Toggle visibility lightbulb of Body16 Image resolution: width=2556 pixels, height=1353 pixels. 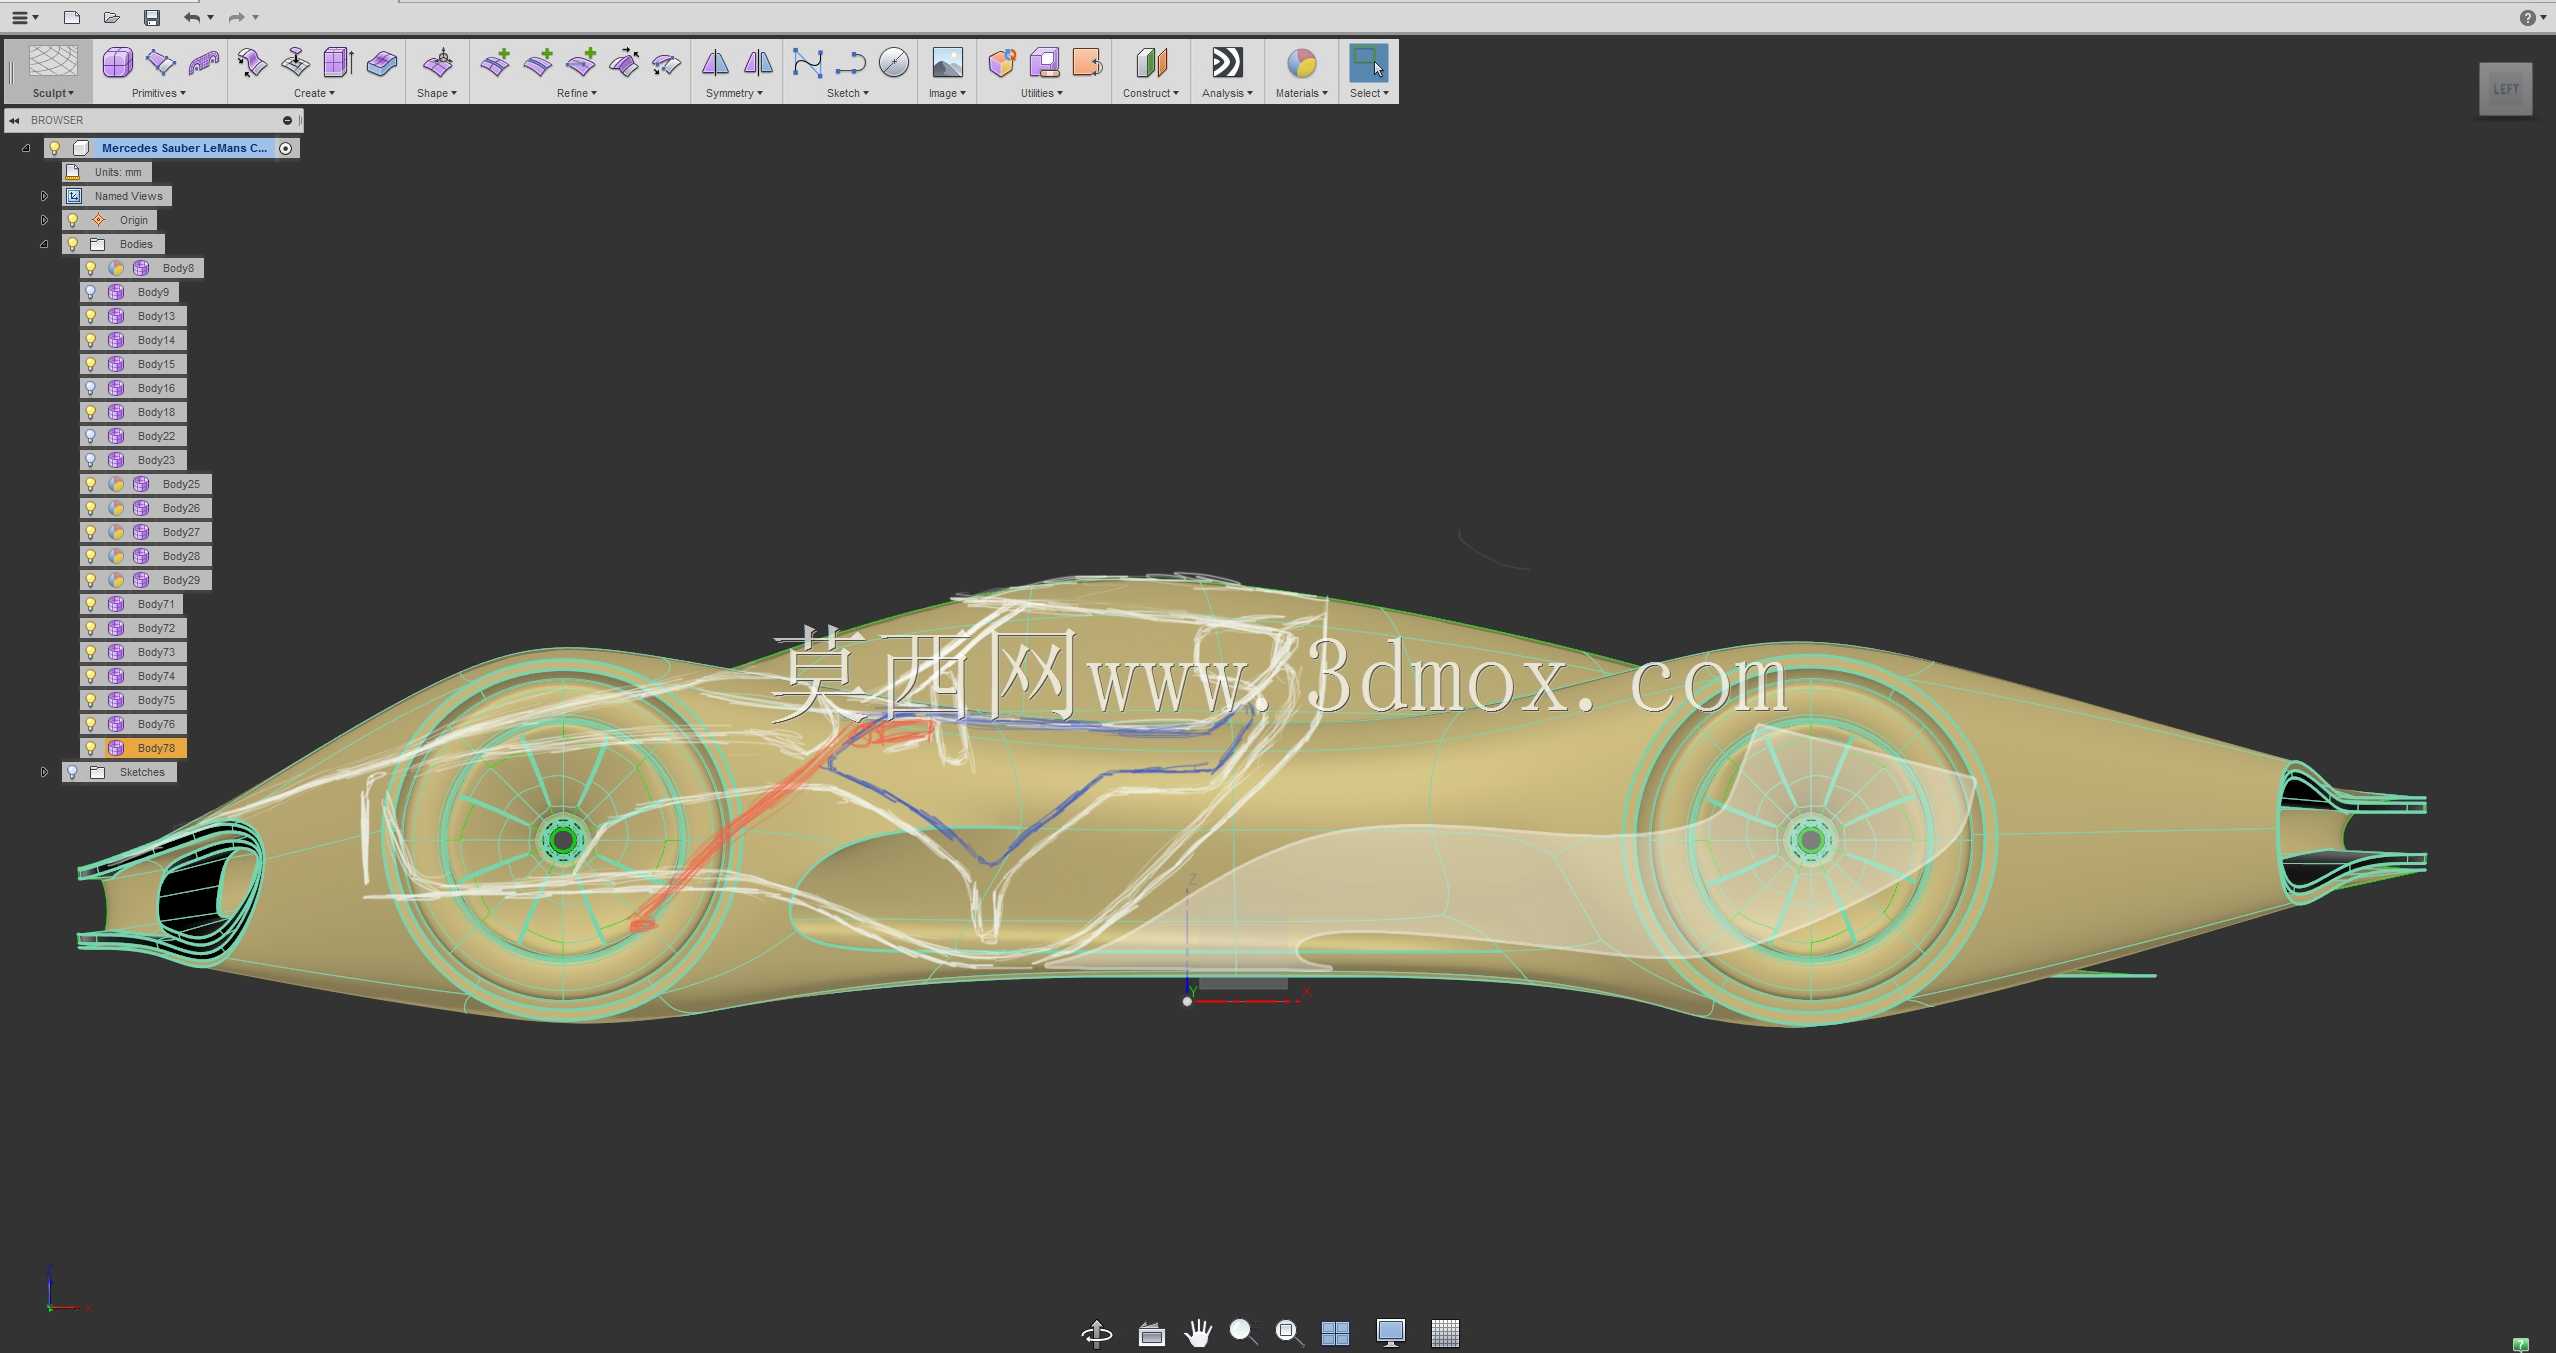click(x=91, y=388)
